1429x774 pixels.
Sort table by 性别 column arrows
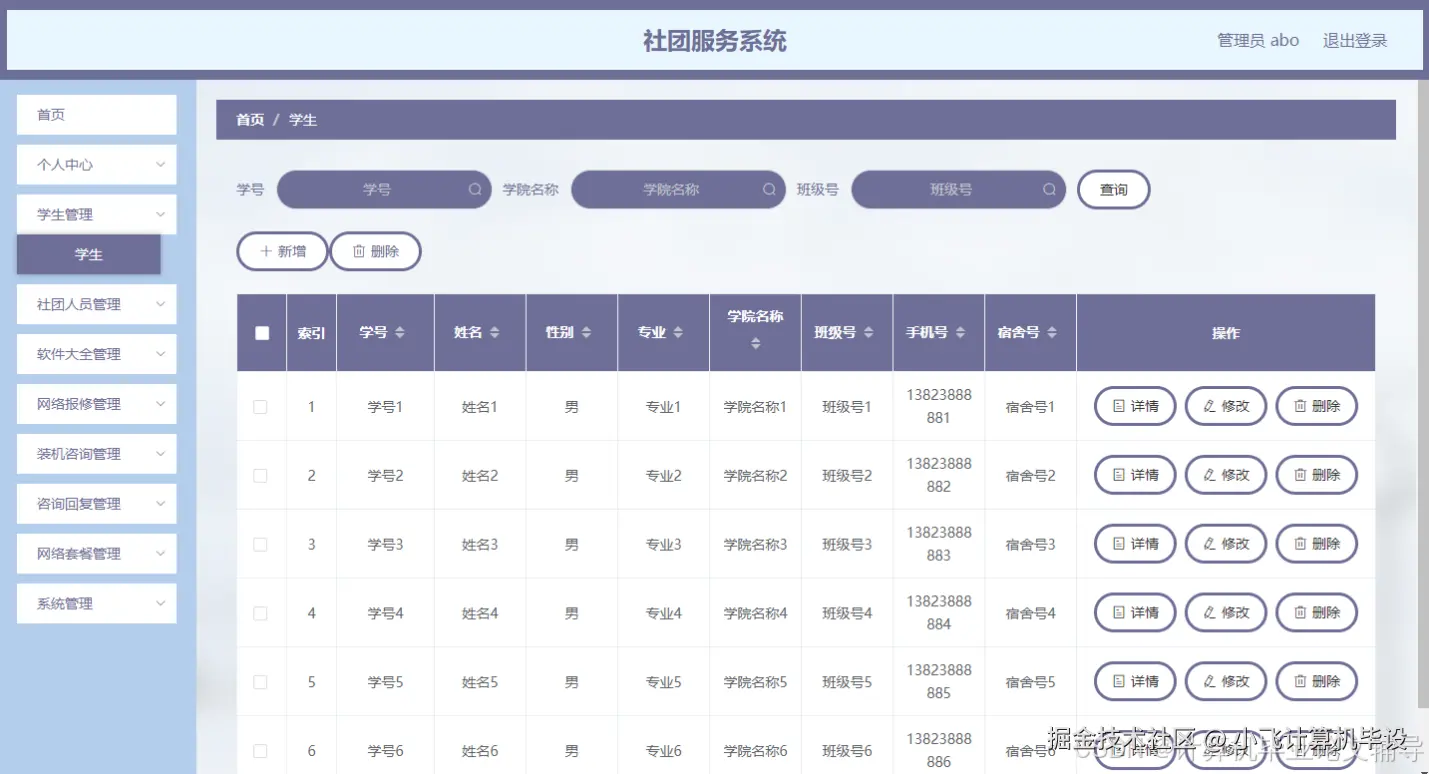click(586, 332)
